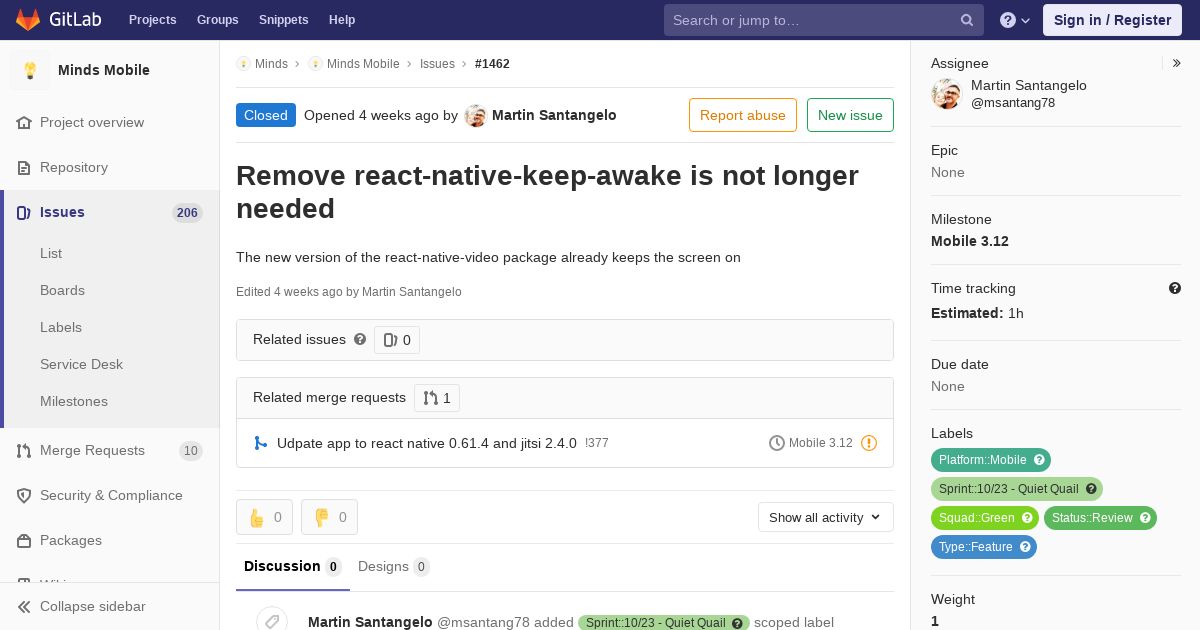Screen dimensions: 1200x630
Task: Click related merge requests count icon
Action: [431, 398]
